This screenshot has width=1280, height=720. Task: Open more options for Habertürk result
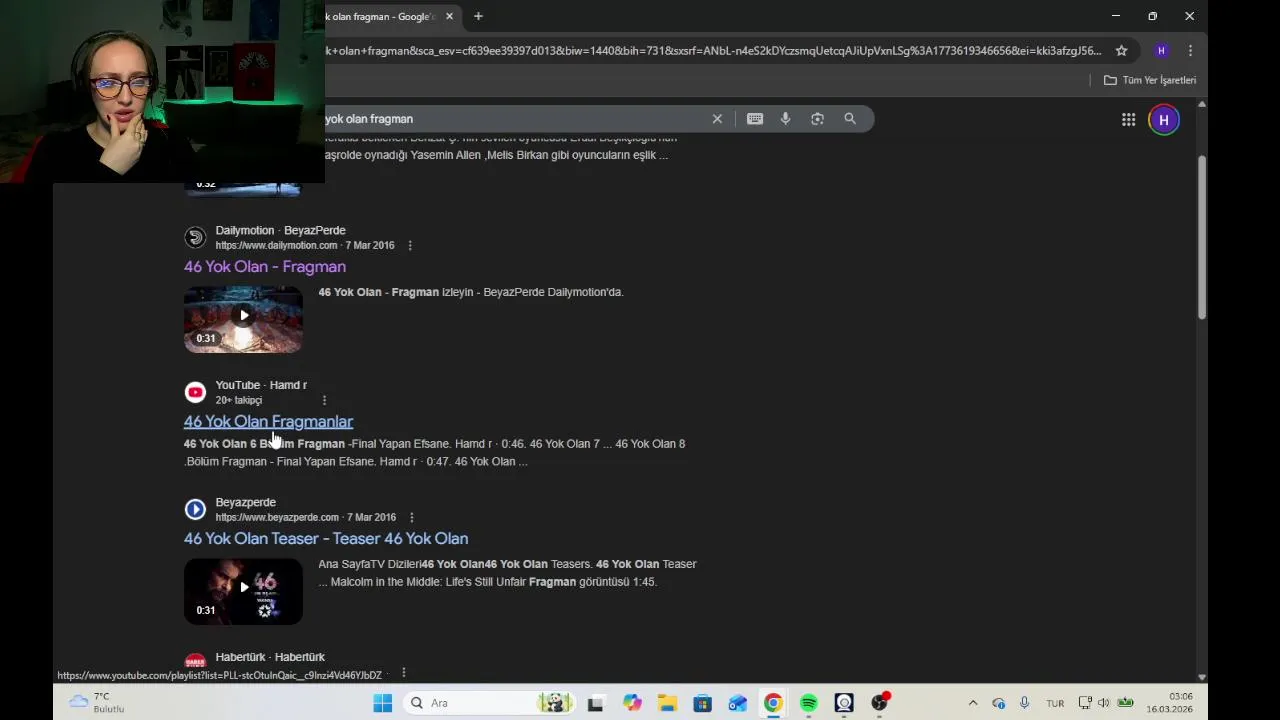403,673
